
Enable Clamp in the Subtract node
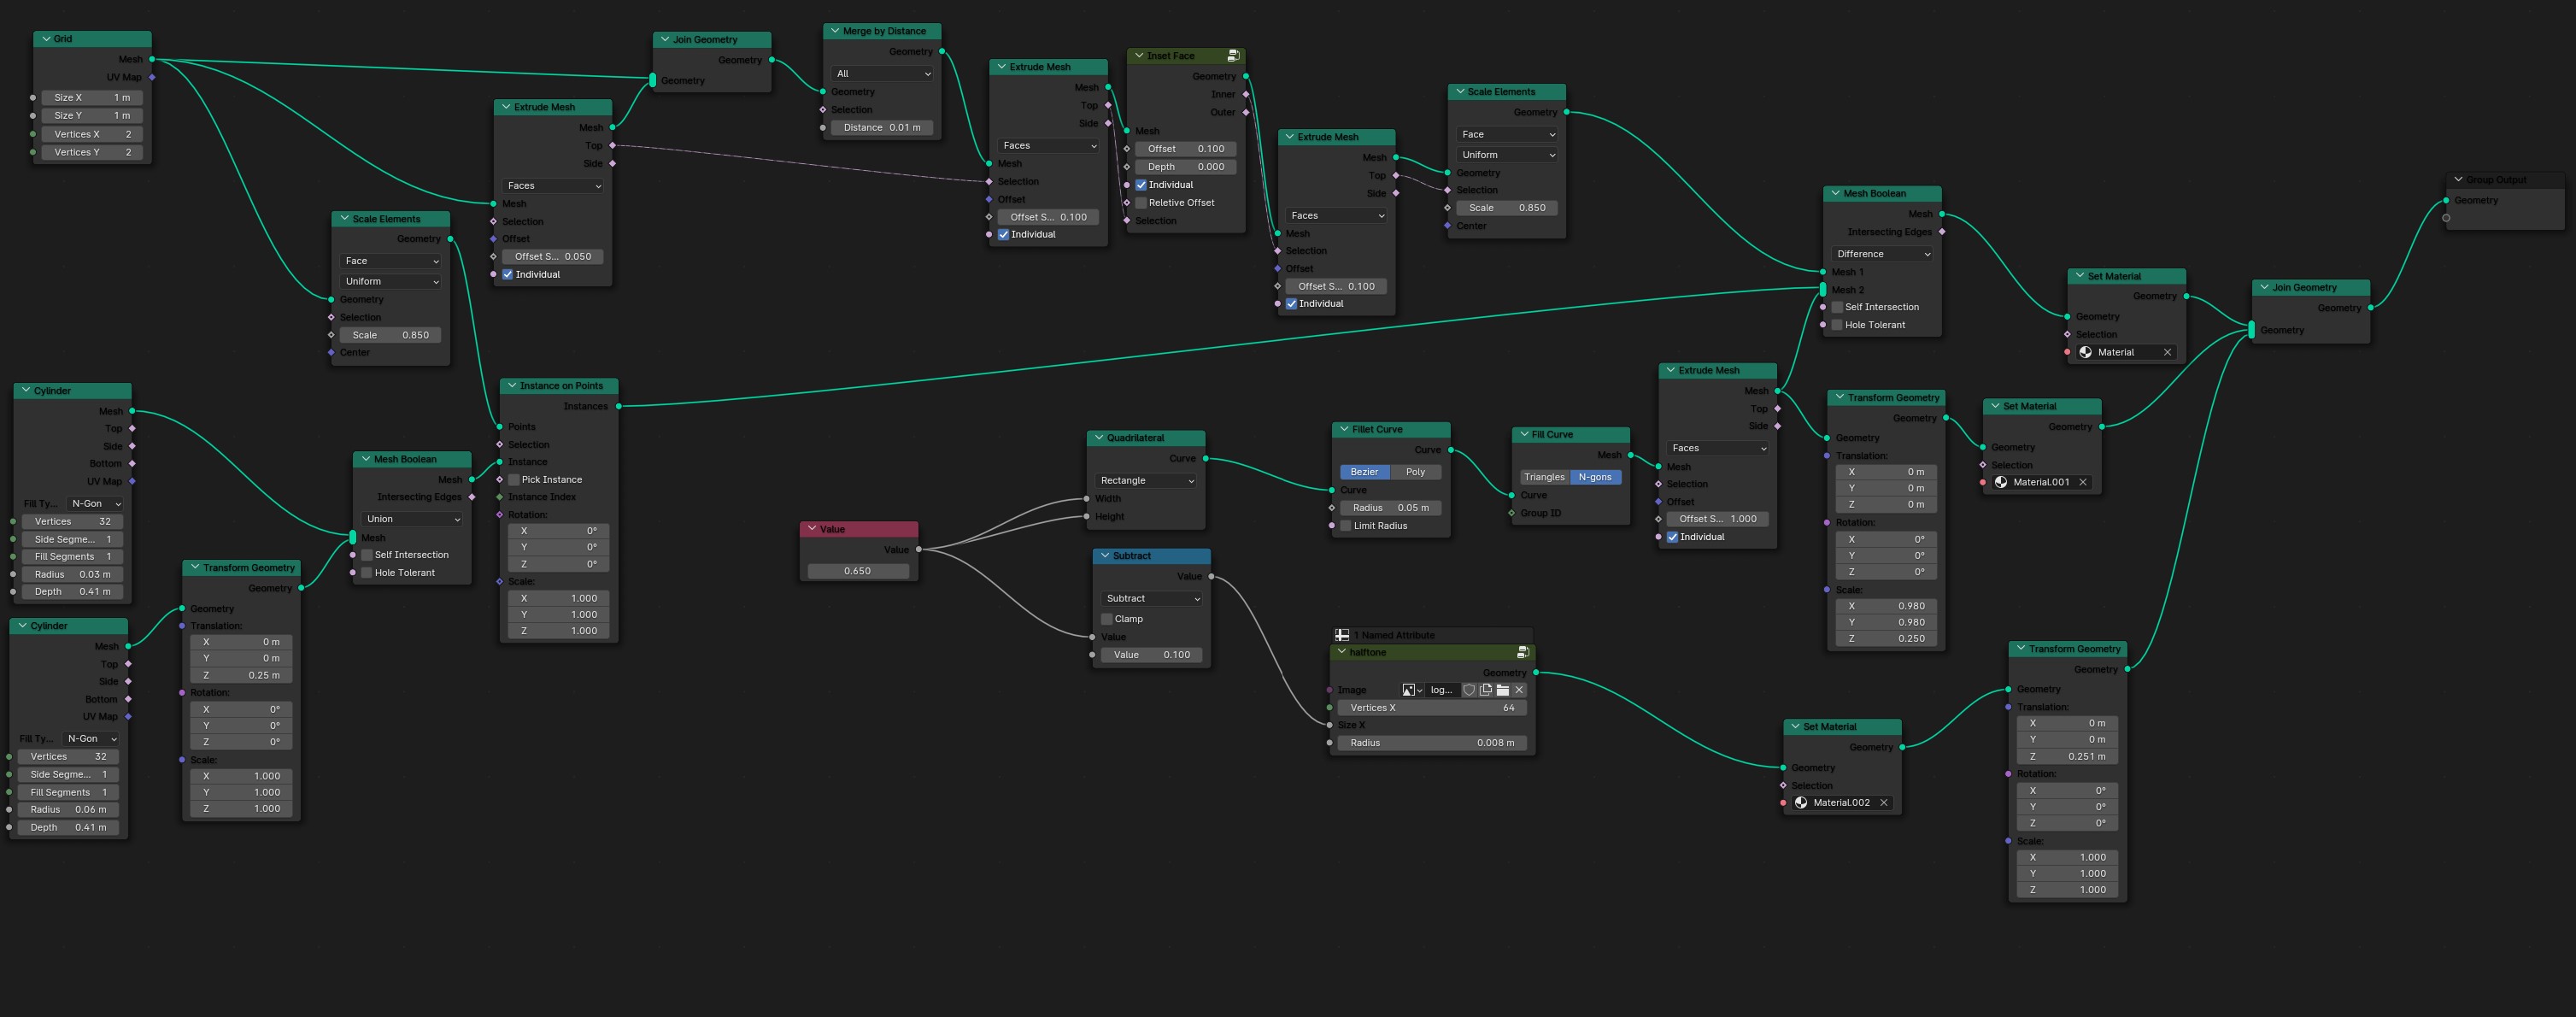[x=1107, y=619]
